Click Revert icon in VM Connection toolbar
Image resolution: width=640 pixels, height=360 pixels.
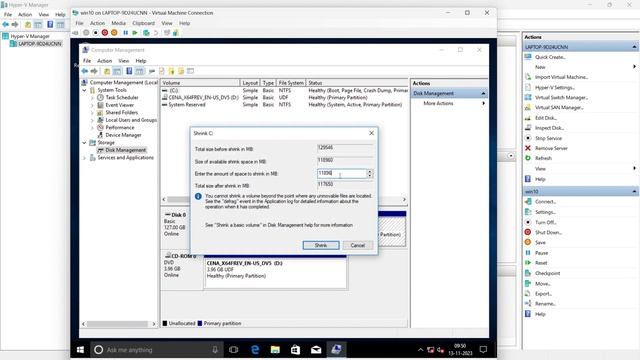(x=156, y=33)
